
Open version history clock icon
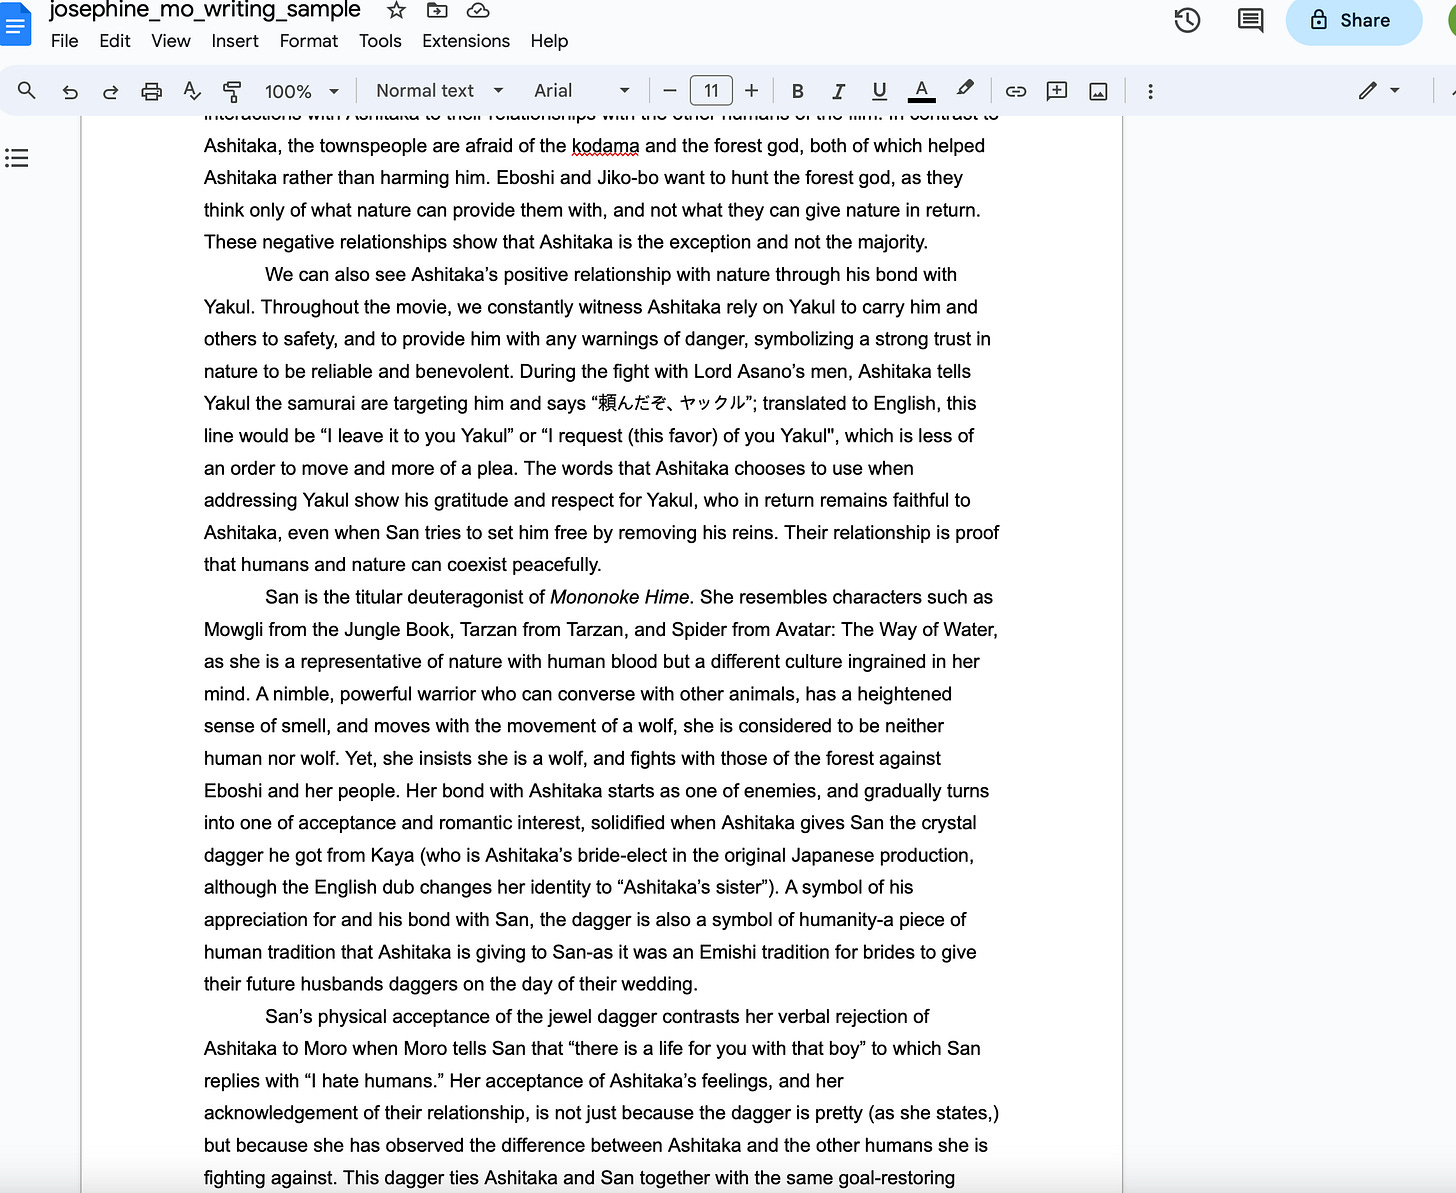click(x=1187, y=20)
